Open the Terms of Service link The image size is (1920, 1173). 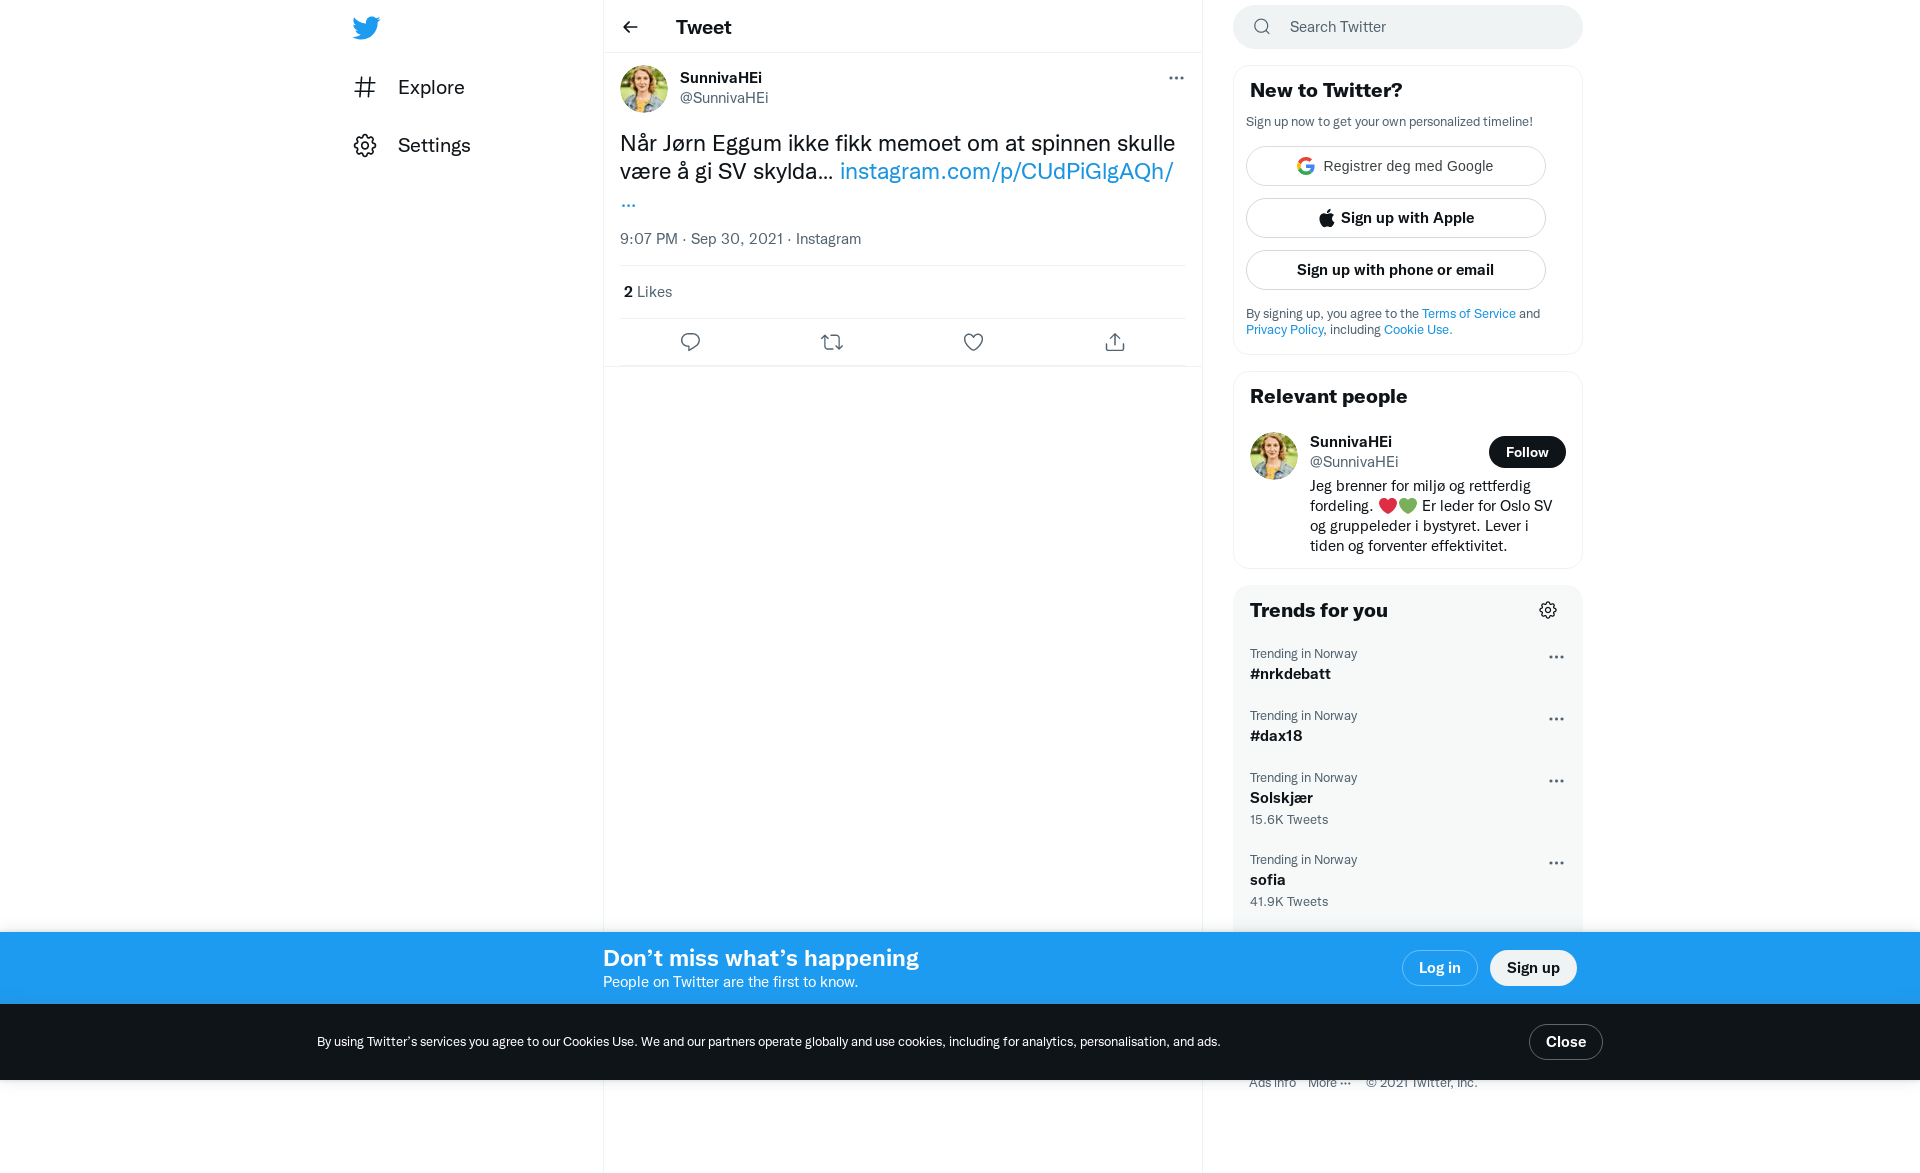tap(1468, 314)
